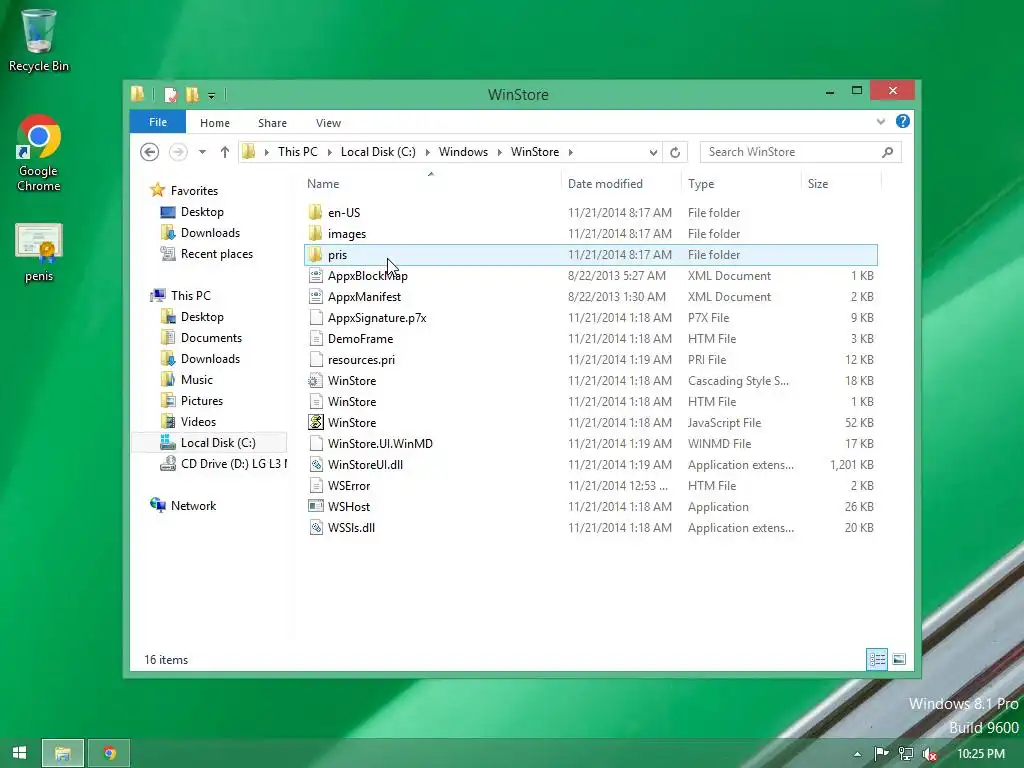Open the recent locations dropdown
The image size is (1024, 768).
[x=202, y=152]
